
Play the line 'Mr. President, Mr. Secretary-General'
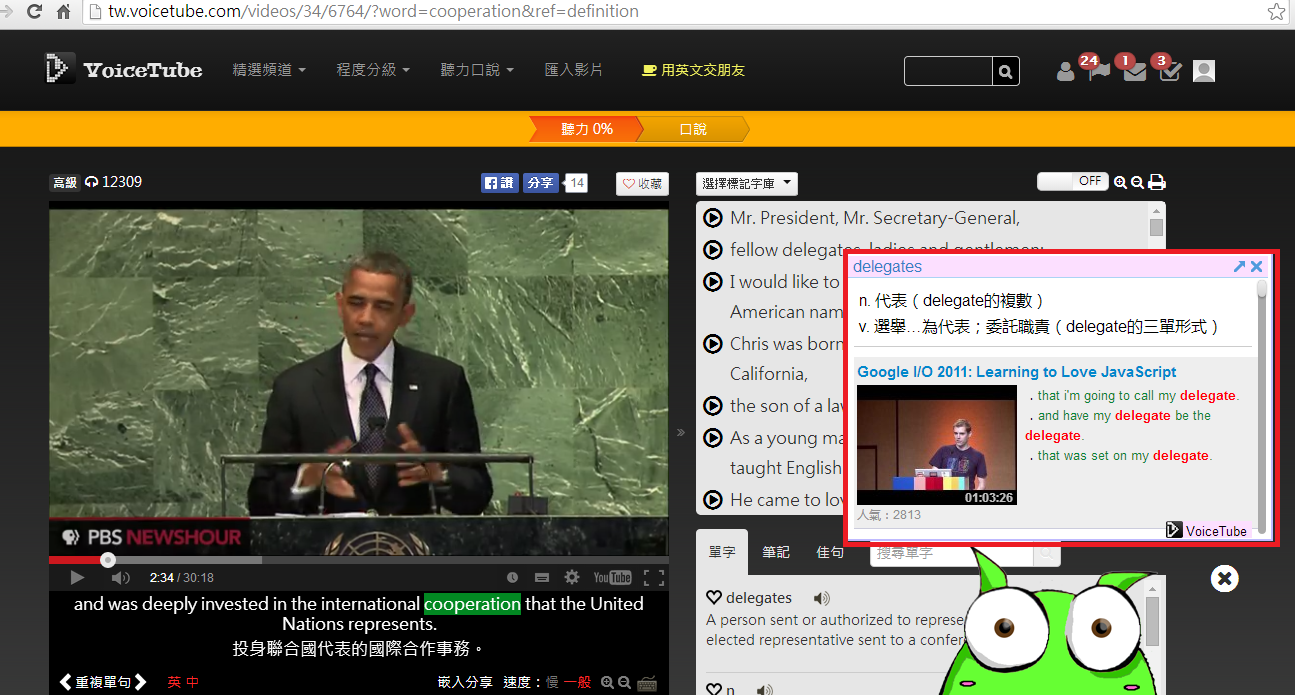pos(713,218)
